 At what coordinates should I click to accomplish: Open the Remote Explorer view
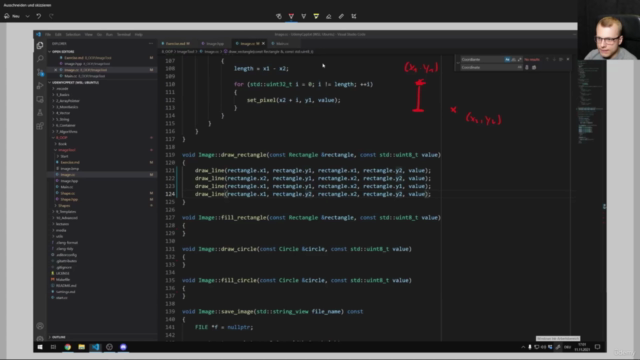[x=40, y=99]
